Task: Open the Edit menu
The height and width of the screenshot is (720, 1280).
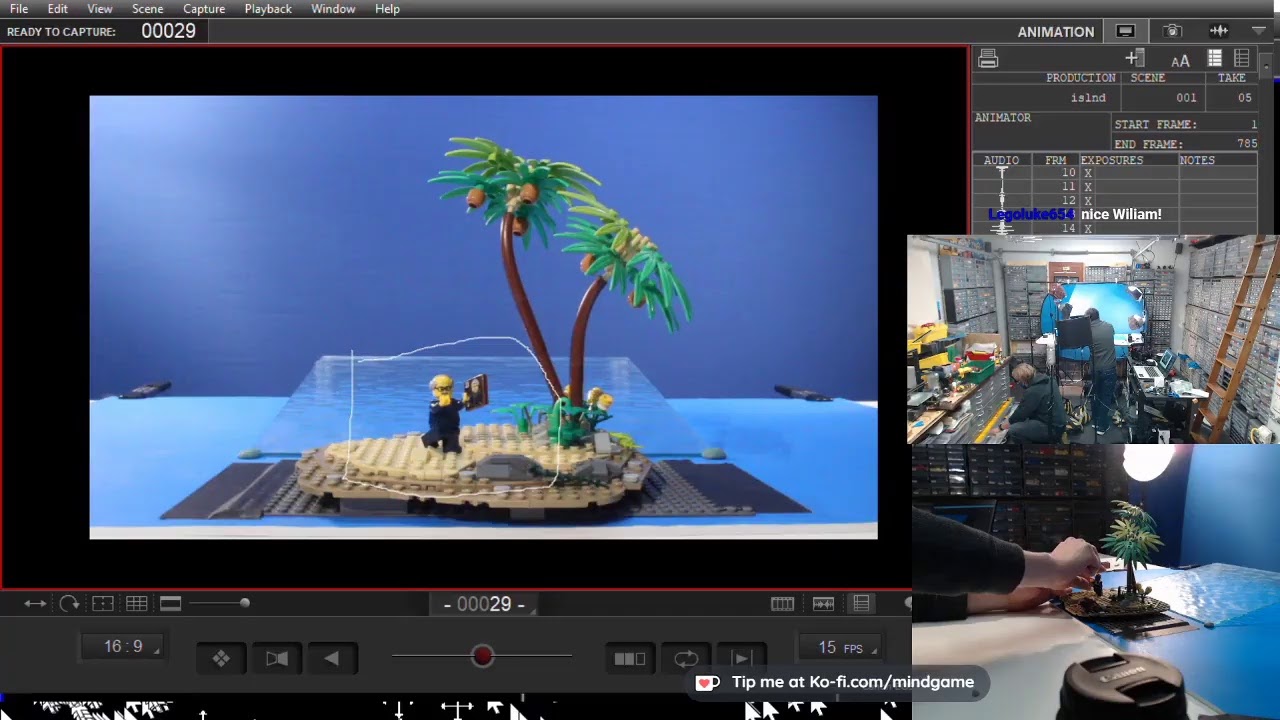Action: (x=58, y=9)
